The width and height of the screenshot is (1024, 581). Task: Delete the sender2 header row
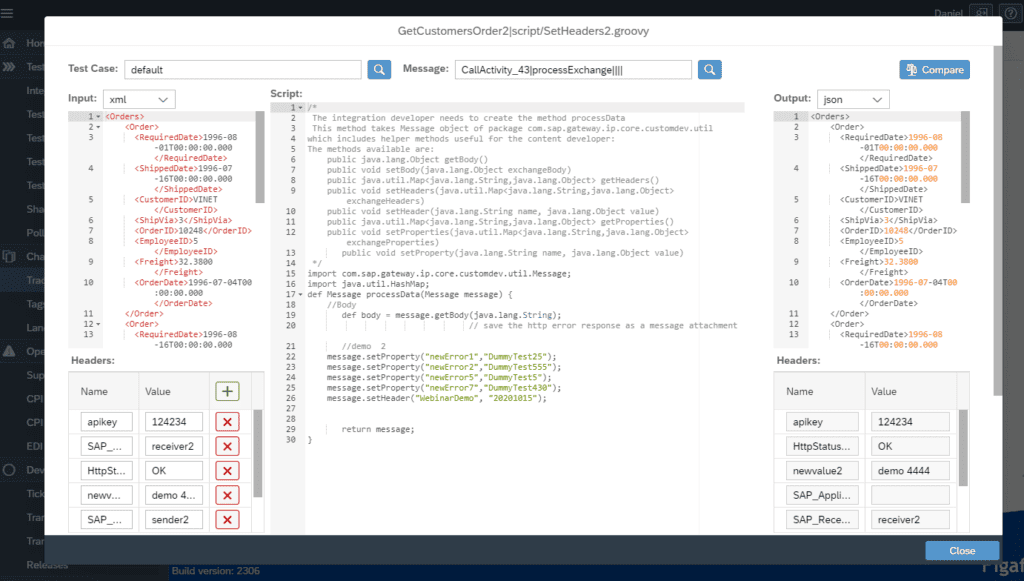[x=227, y=520]
